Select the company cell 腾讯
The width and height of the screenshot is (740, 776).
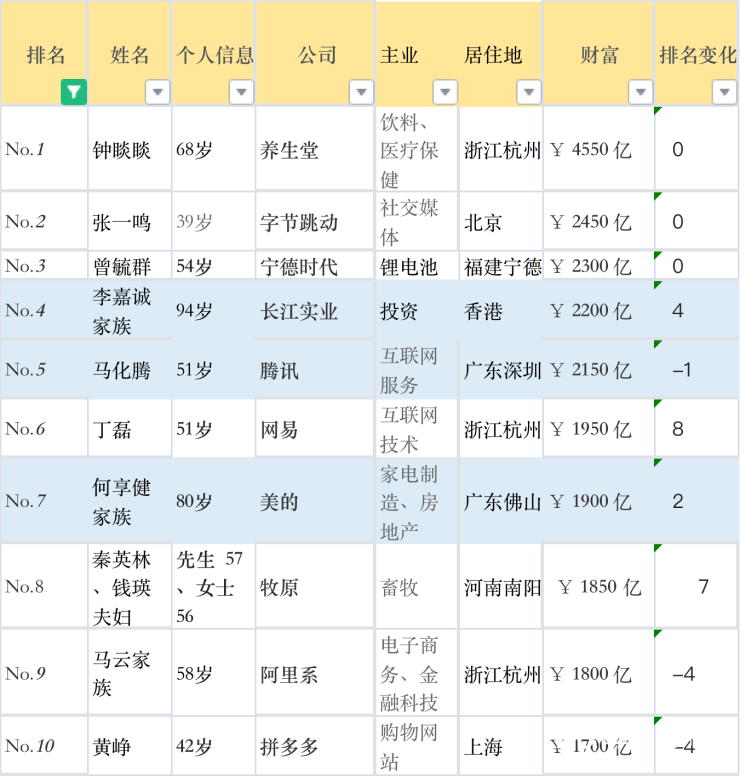(x=315, y=369)
